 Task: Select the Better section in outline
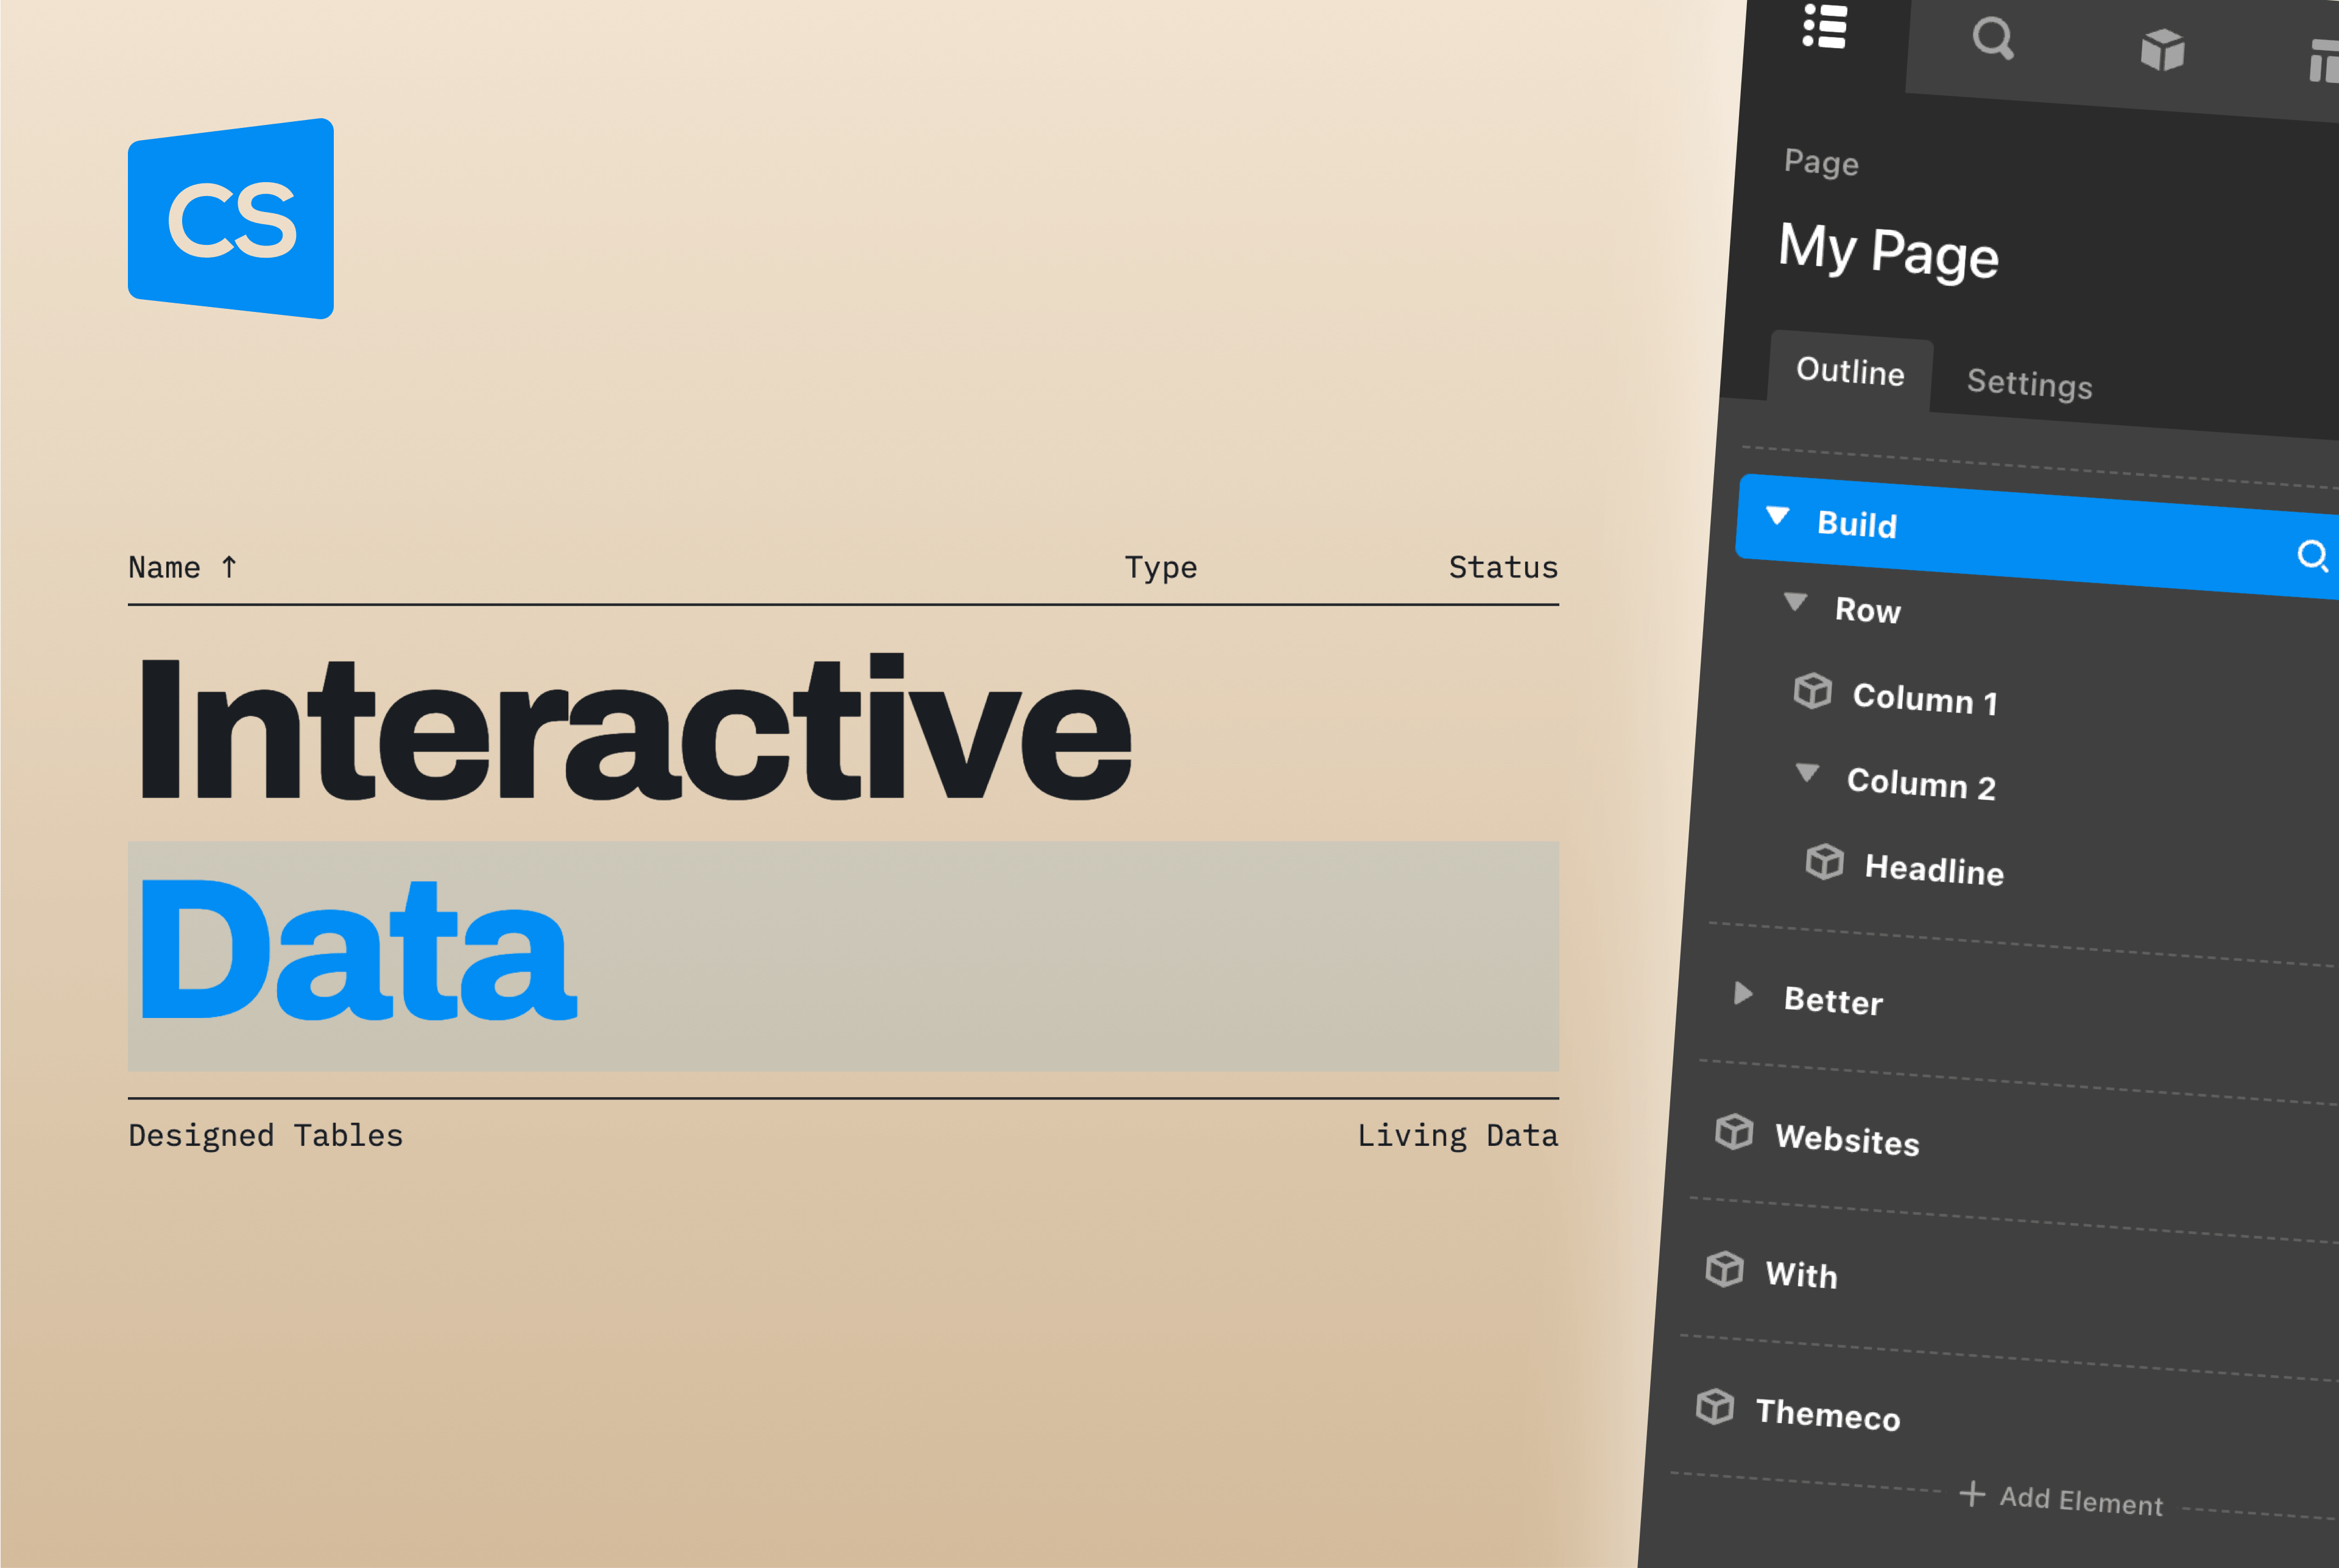coord(1833,1000)
